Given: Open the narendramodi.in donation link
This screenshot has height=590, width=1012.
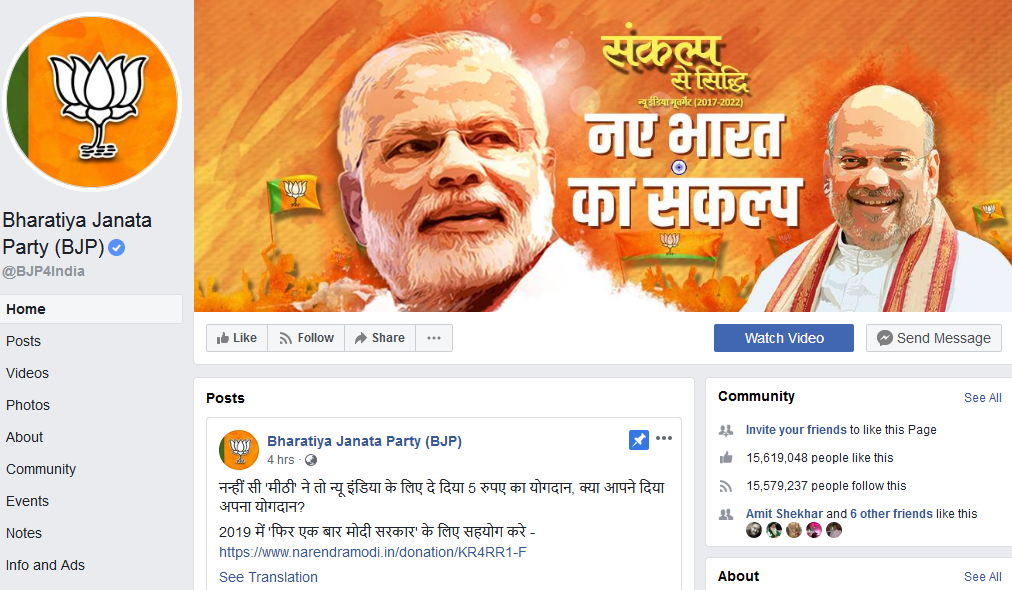Looking at the screenshot, I should (x=372, y=553).
